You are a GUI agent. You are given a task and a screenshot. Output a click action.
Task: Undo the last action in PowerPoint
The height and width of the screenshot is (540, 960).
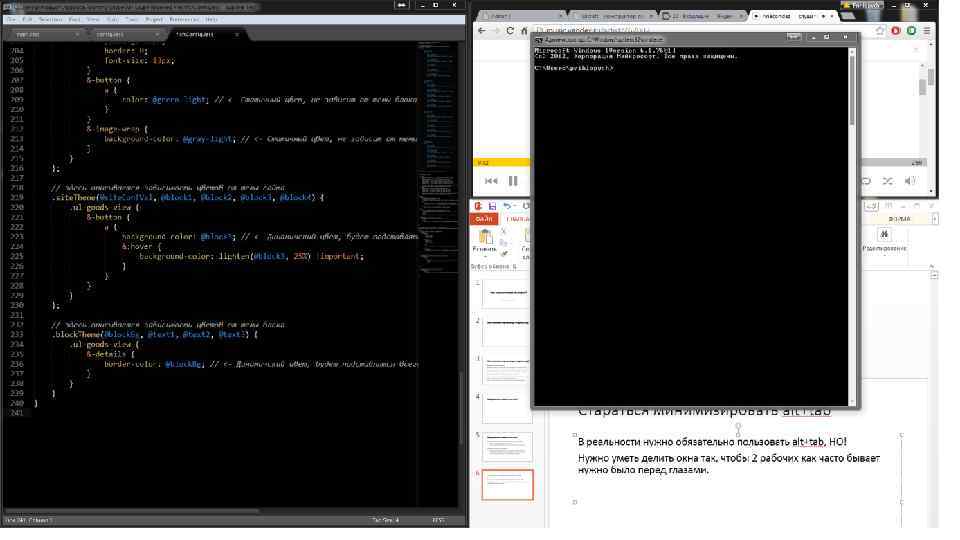507,206
